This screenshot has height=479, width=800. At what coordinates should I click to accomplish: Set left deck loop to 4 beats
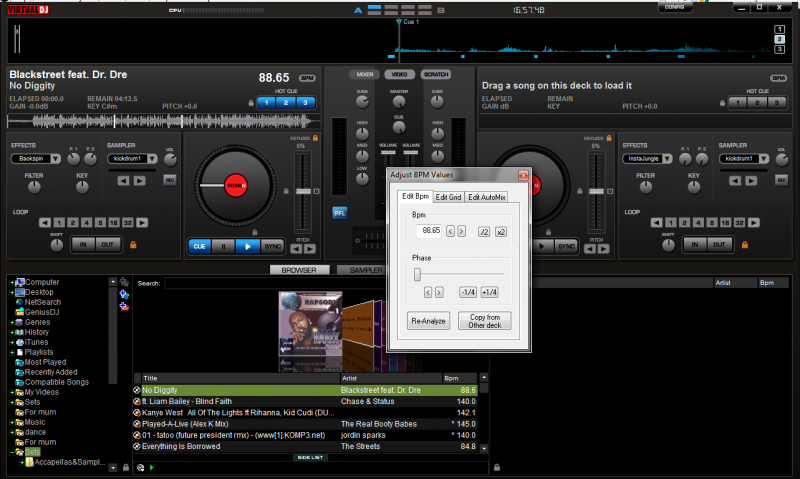point(86,222)
